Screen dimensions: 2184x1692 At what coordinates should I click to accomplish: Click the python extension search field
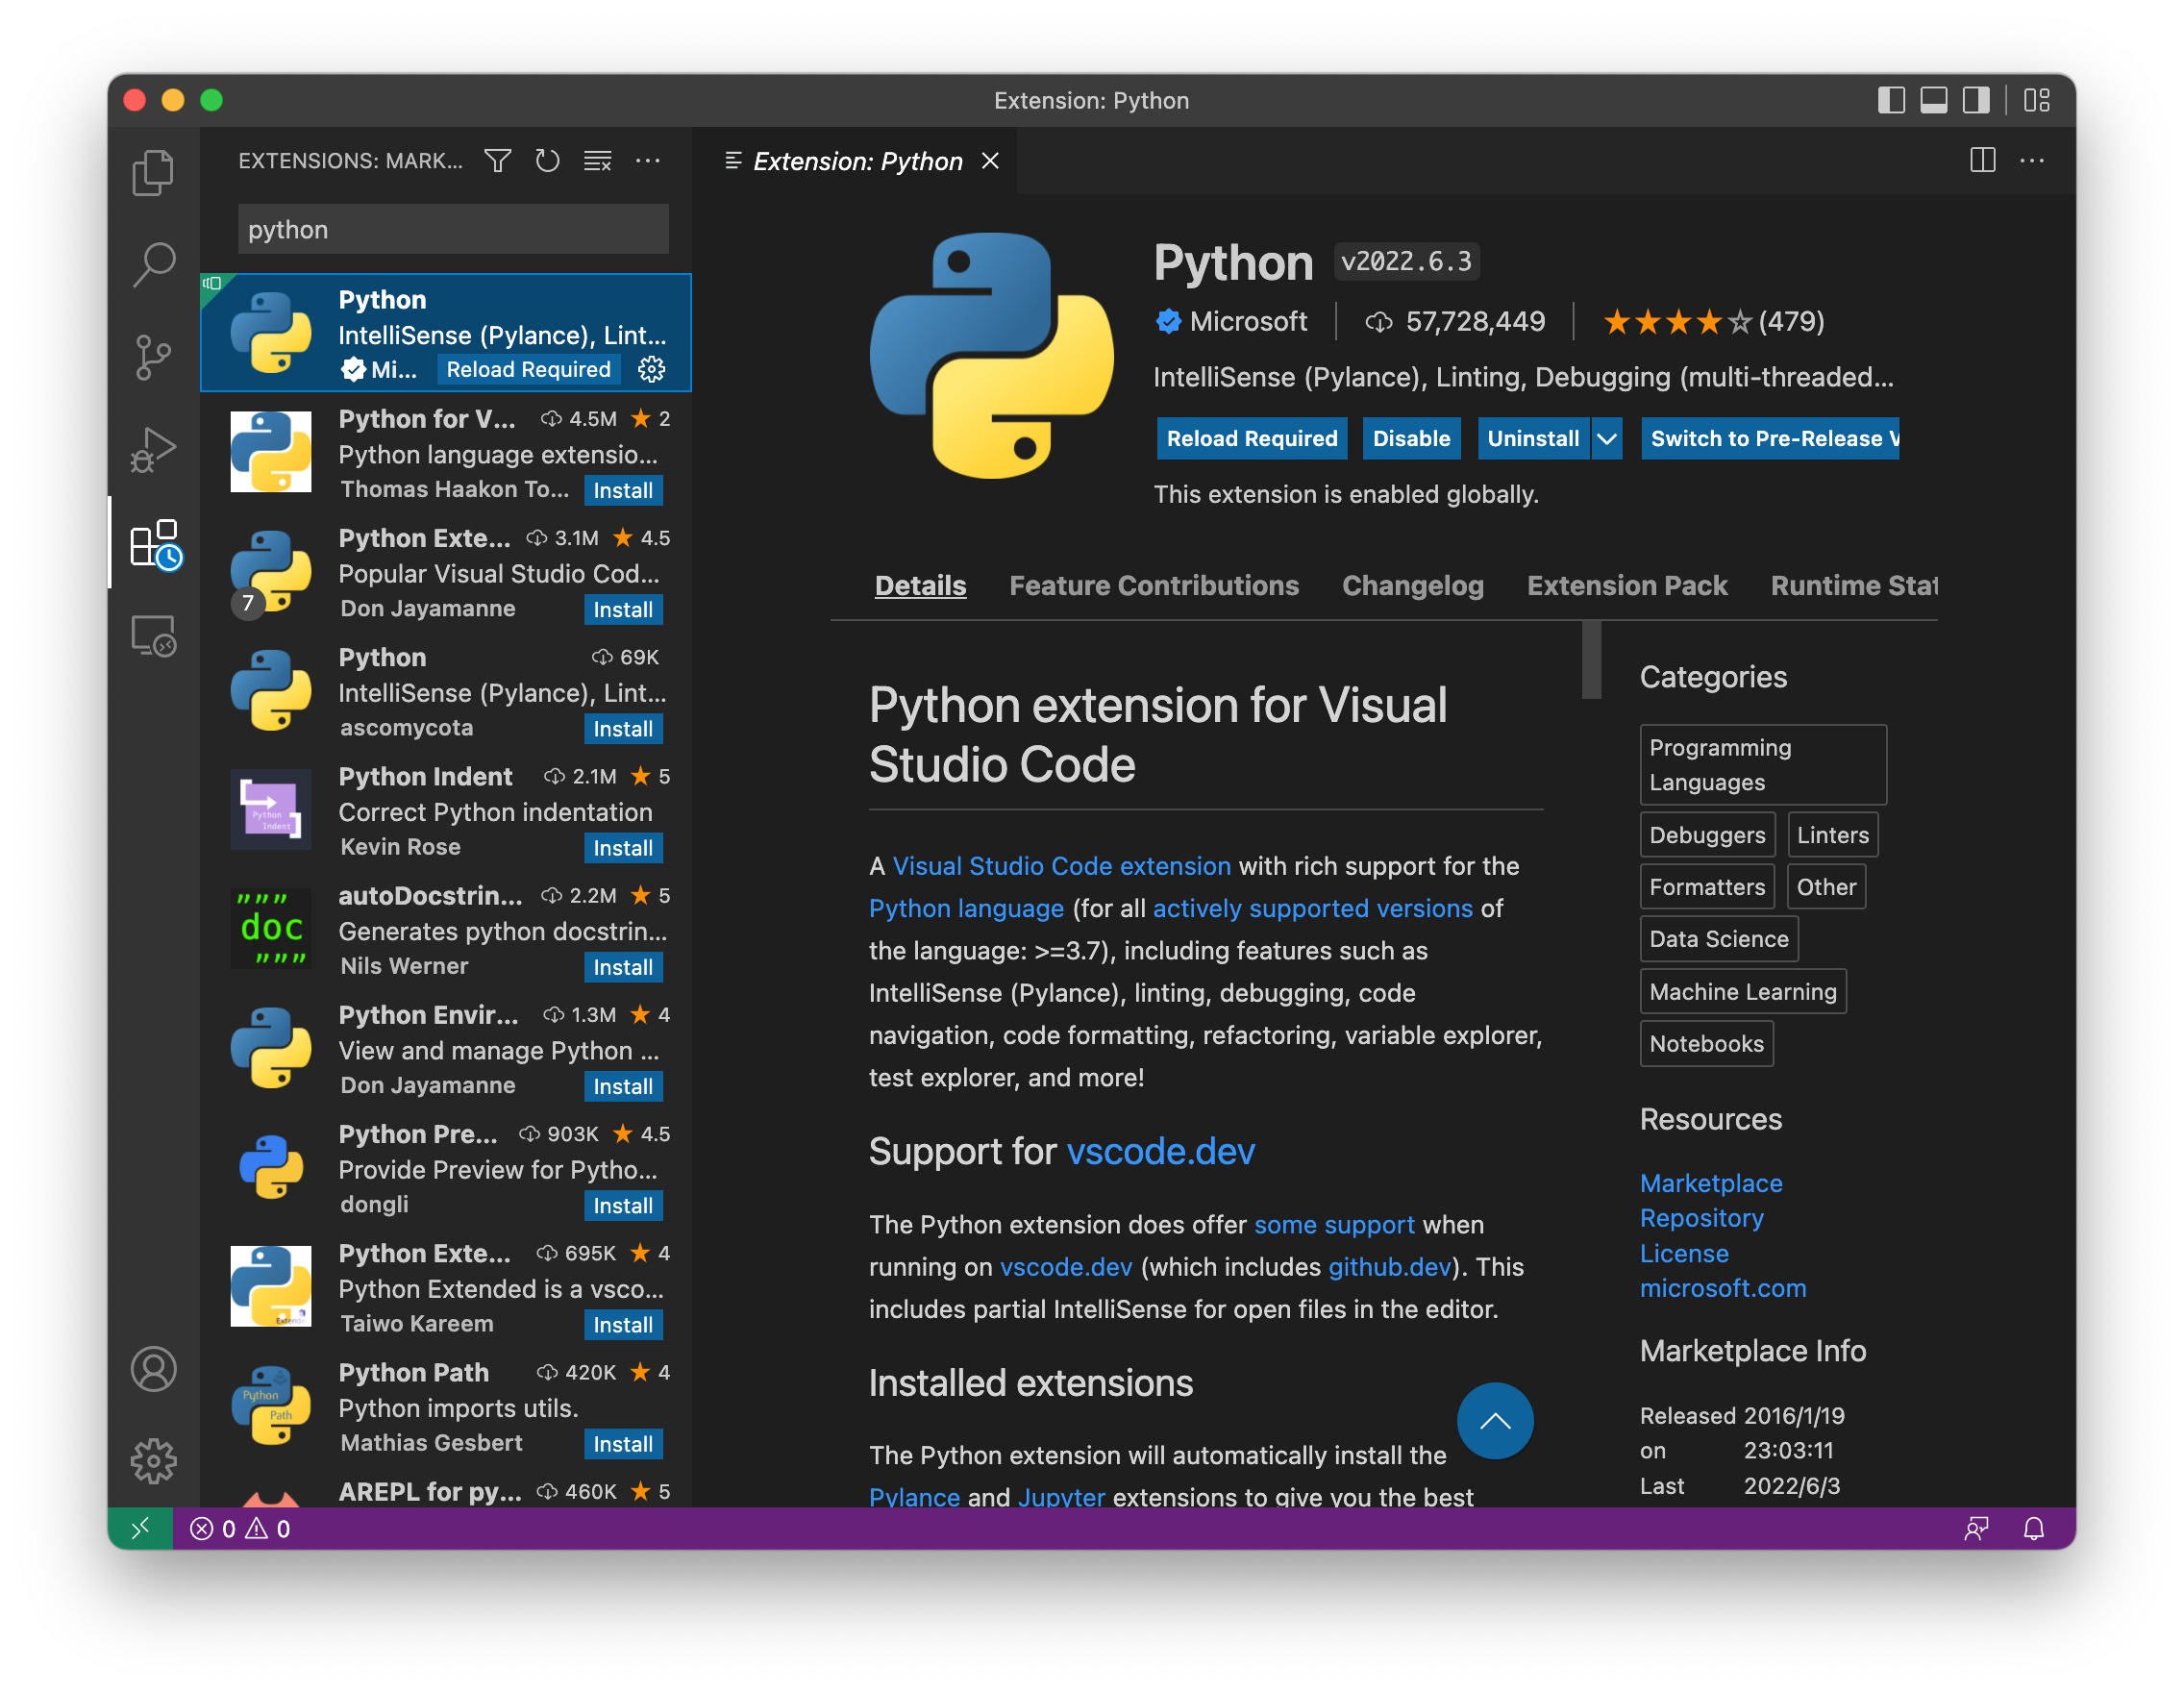coord(452,229)
